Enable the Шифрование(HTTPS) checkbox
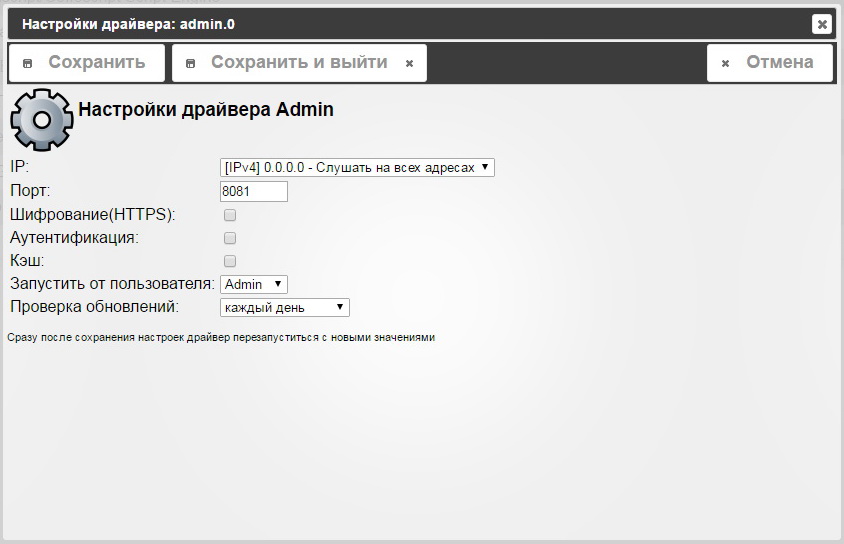This screenshot has height=544, width=844. coord(230,215)
